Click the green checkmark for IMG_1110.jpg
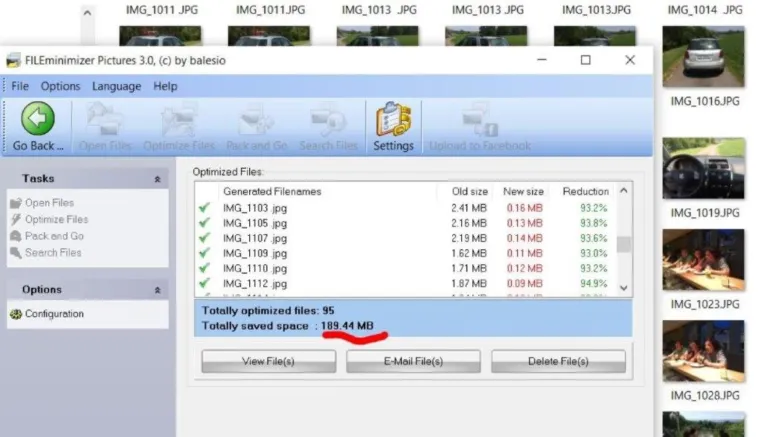Screen dimensions: 762x437 205,268
